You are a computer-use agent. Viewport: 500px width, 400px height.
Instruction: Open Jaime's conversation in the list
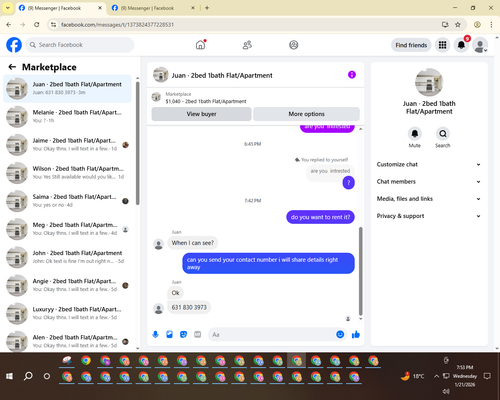[68, 145]
